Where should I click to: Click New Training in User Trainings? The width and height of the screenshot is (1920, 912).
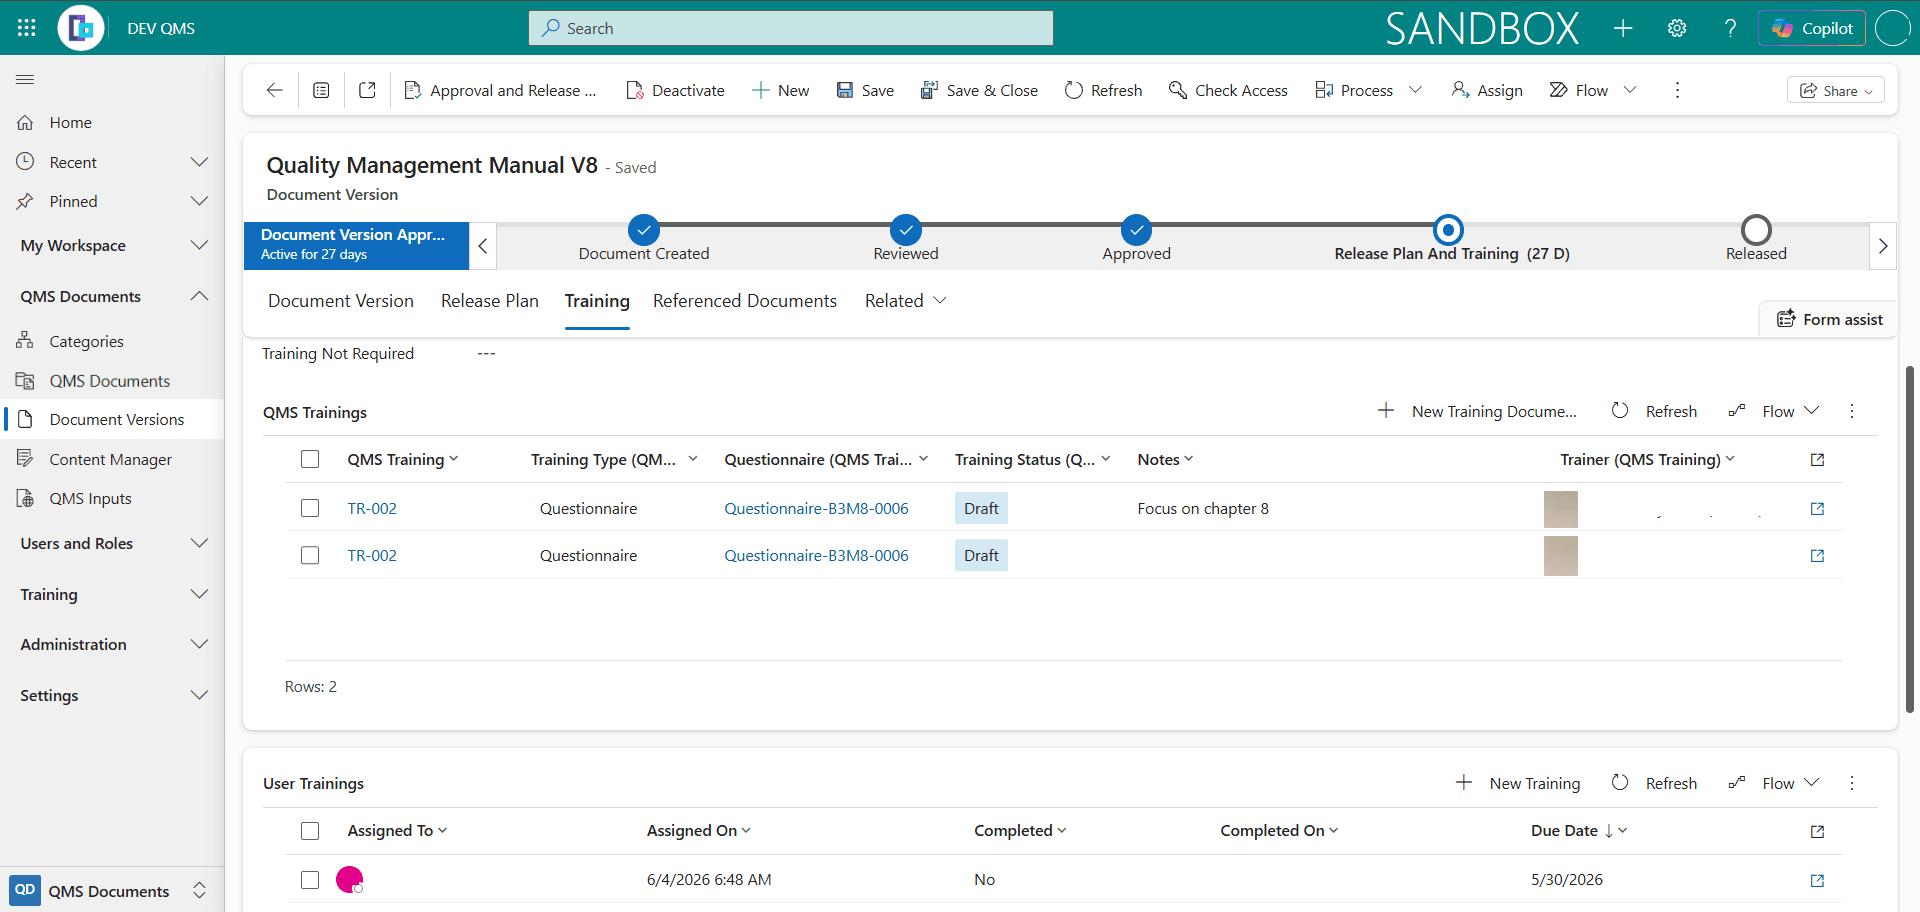click(x=1518, y=783)
